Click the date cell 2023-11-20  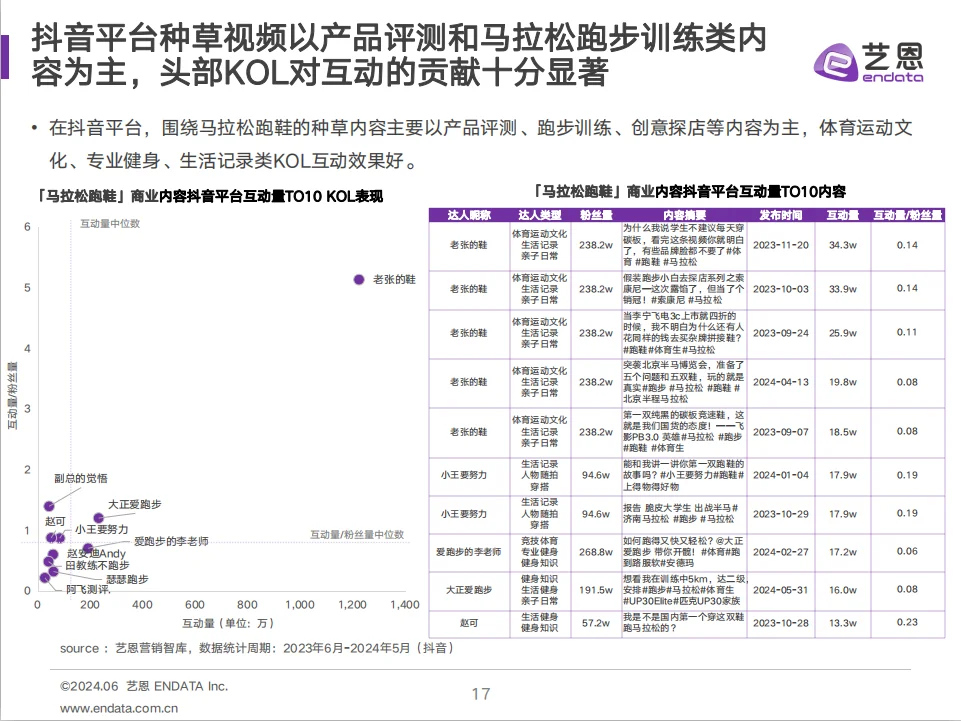pyautogui.click(x=781, y=245)
